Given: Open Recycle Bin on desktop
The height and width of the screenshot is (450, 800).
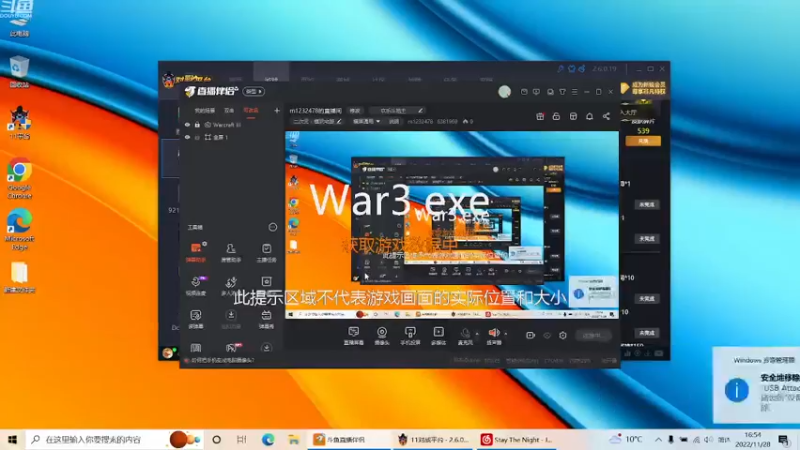Looking at the screenshot, I should pos(19,71).
